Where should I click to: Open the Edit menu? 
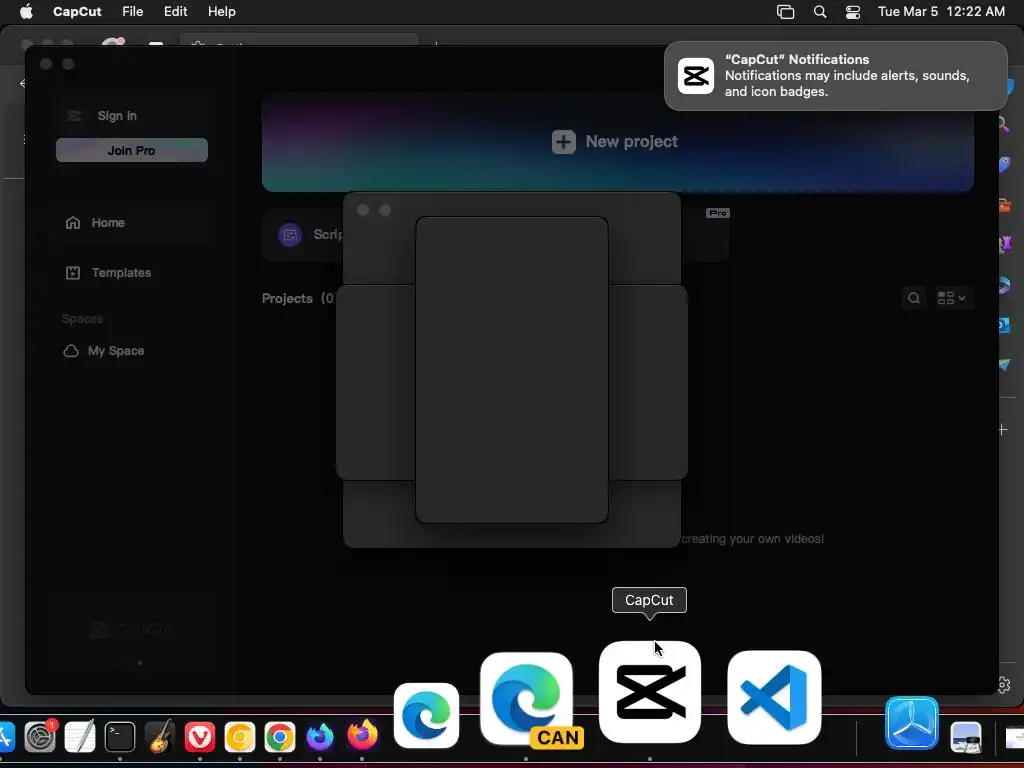175,12
